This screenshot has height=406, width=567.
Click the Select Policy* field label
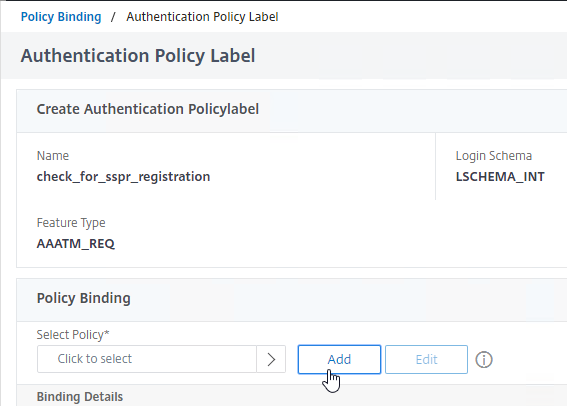pos(73,335)
